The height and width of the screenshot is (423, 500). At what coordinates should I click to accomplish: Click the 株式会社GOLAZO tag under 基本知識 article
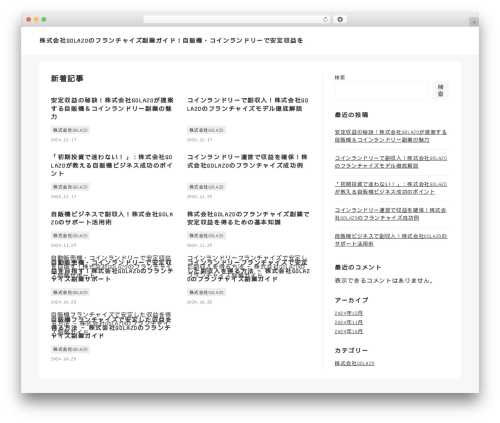tap(206, 236)
